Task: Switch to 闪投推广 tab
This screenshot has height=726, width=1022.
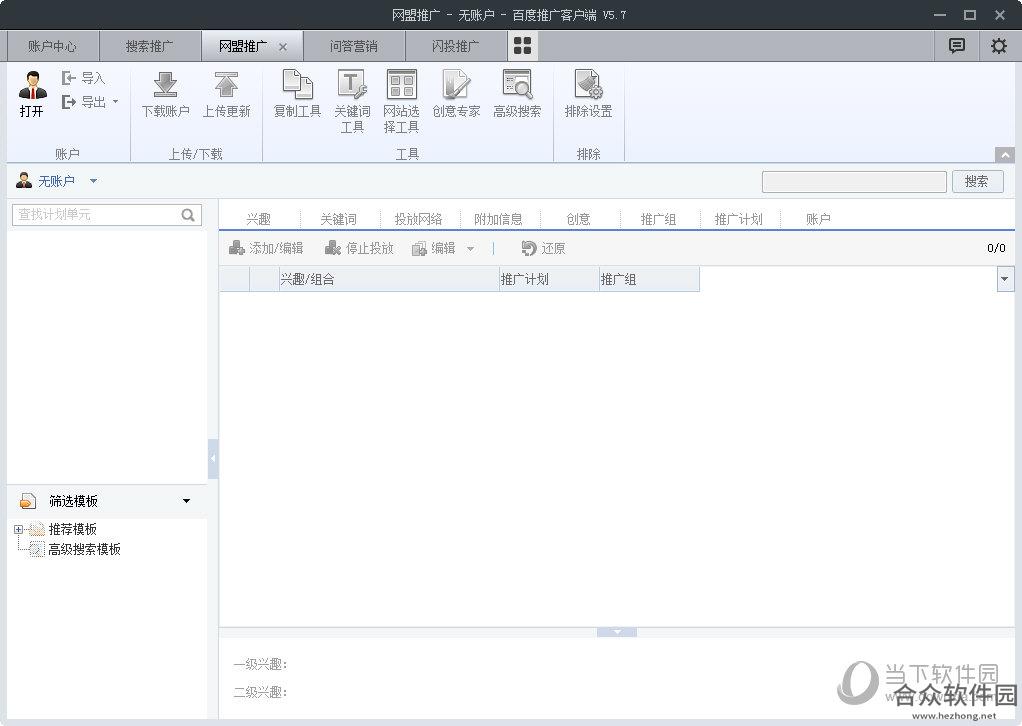Action: tap(456, 46)
